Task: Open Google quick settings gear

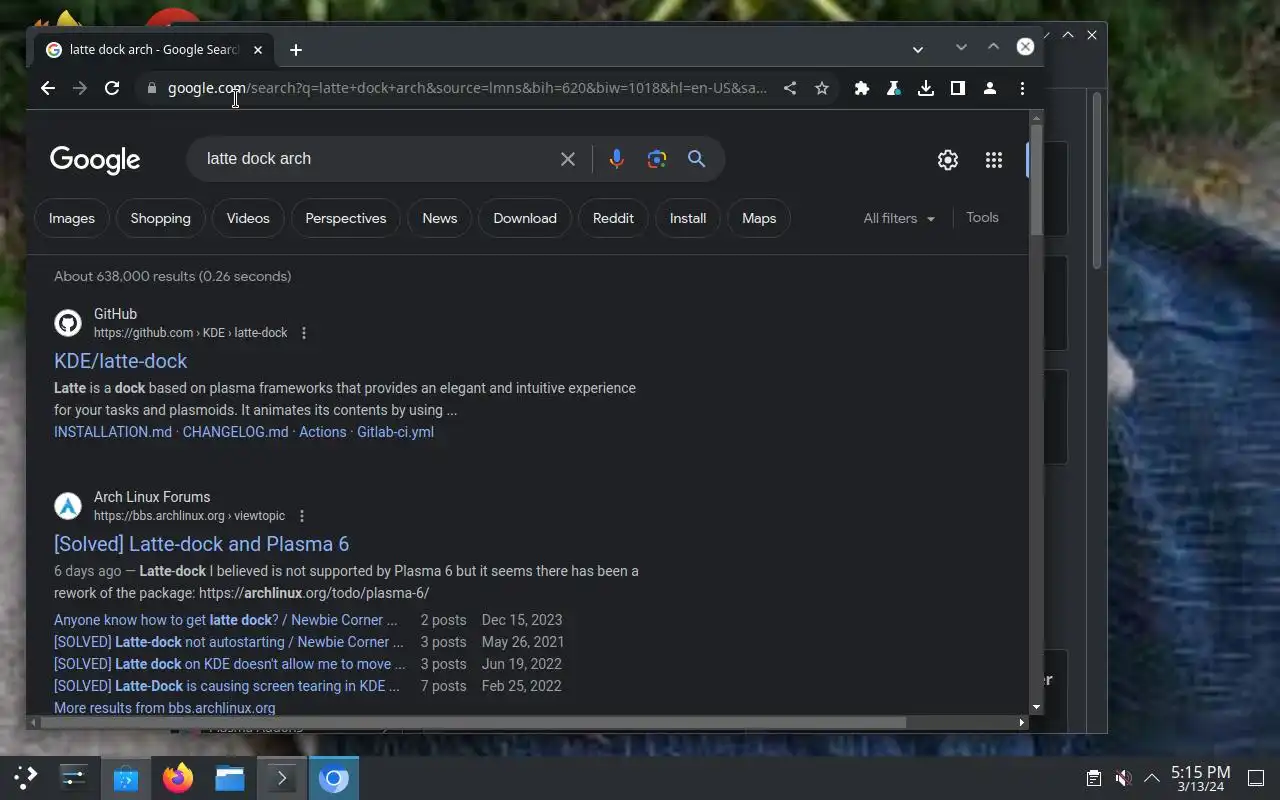Action: [948, 160]
